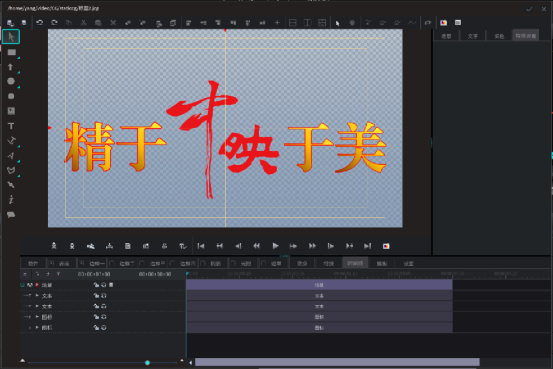Select the circle shape tool
This screenshot has height=369, width=553.
[x=11, y=81]
